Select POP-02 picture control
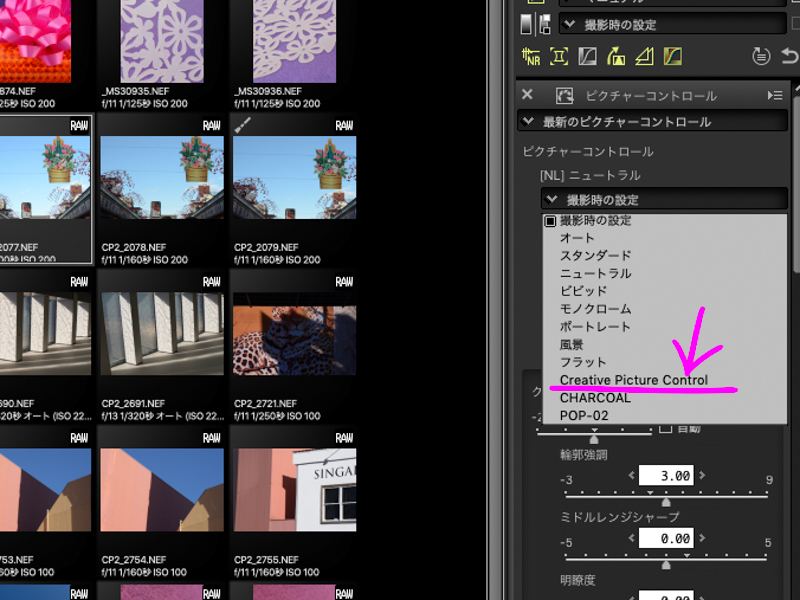 (x=664, y=415)
